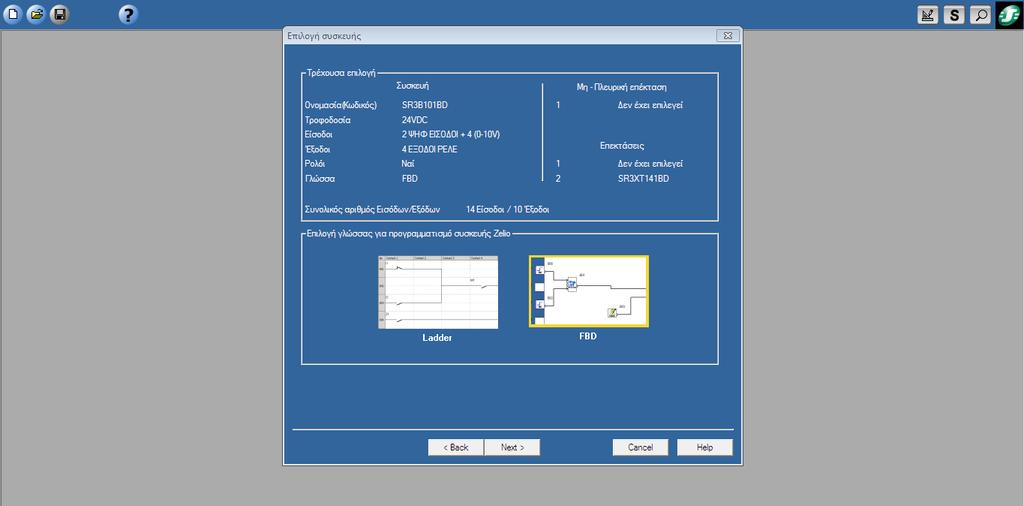Click the New file icon

click(x=12, y=14)
